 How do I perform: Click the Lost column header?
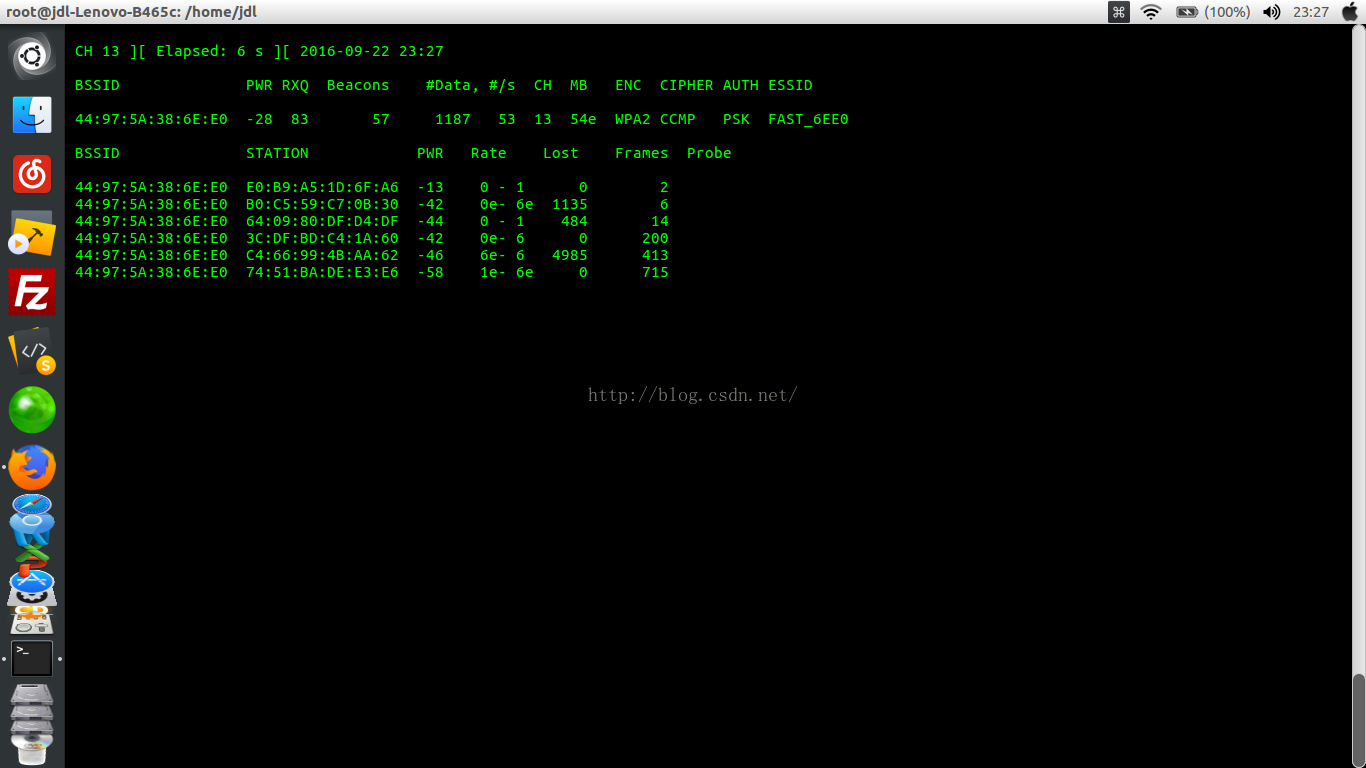tap(561, 153)
